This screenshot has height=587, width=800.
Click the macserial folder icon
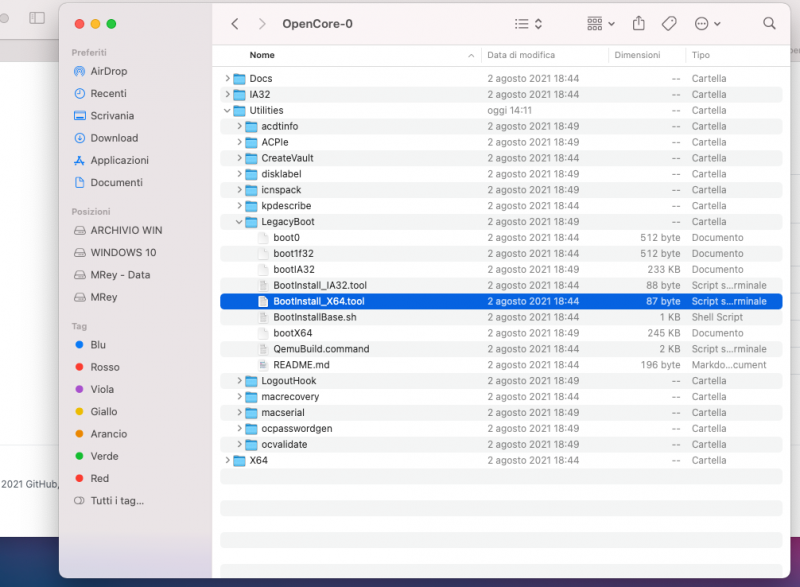[252, 413]
